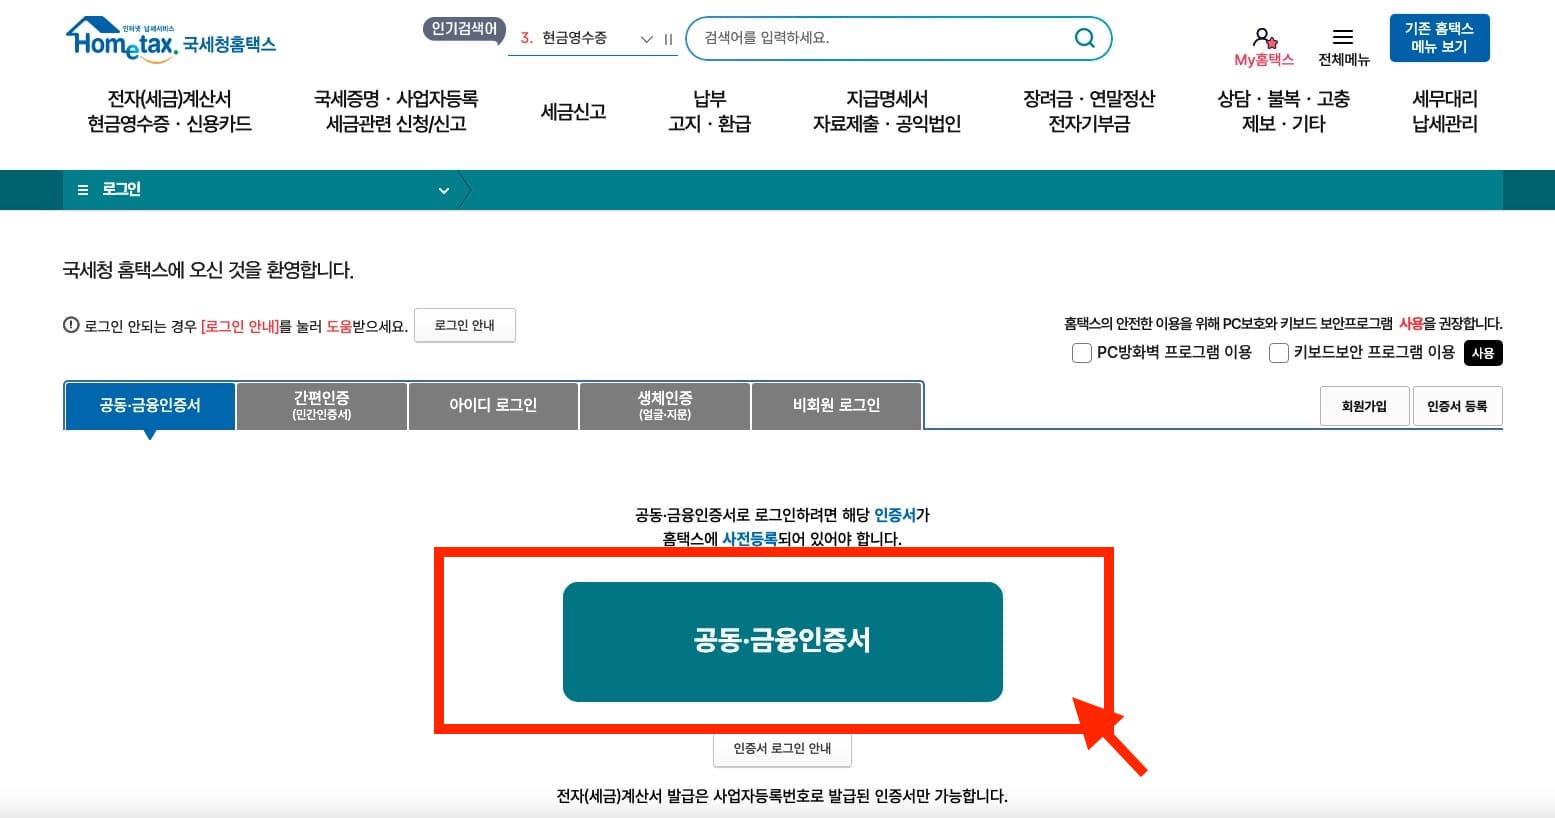Click the 인증서 등록 button

[1457, 406]
